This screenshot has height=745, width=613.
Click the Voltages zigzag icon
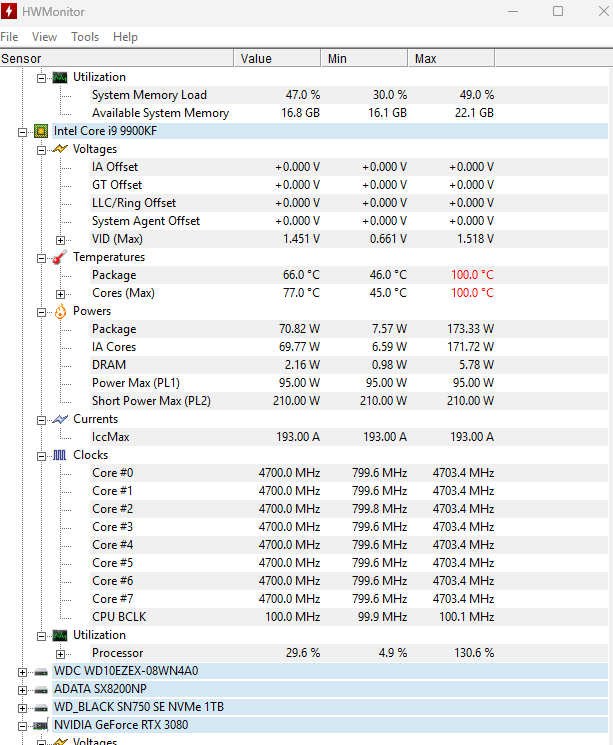(60, 149)
